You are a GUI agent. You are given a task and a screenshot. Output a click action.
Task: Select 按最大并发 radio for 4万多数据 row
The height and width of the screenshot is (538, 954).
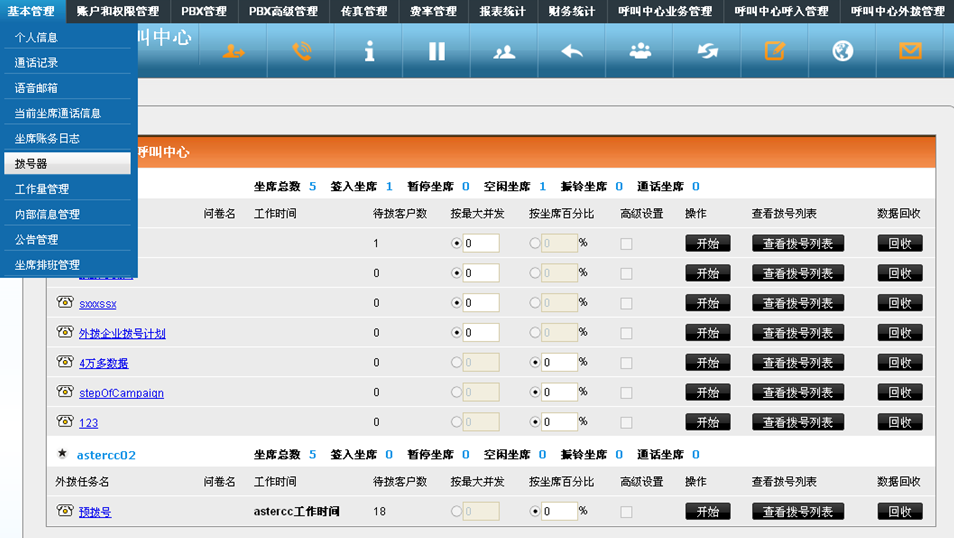click(x=457, y=363)
